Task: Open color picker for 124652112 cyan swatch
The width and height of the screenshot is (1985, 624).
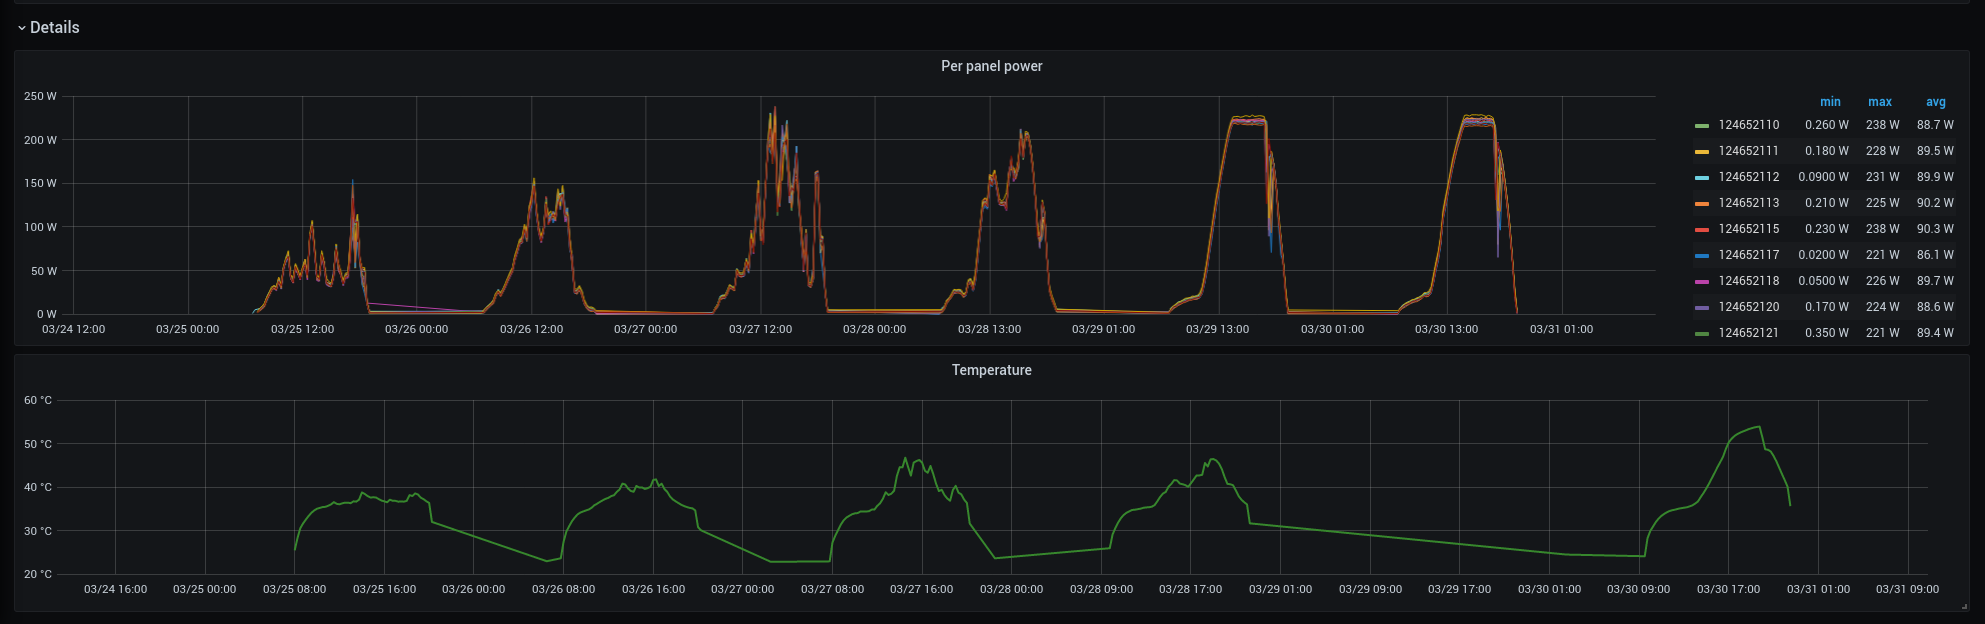Action: [1702, 178]
